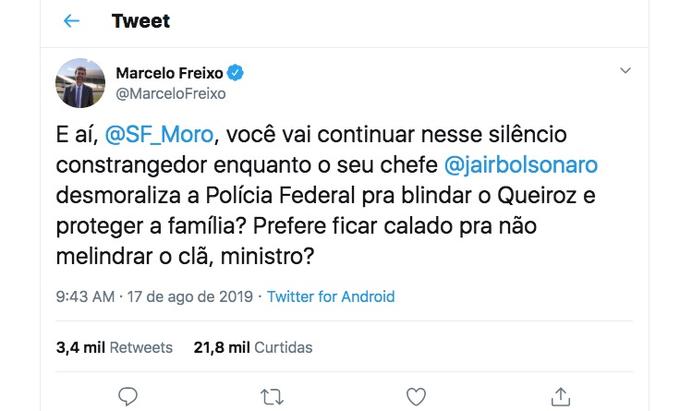This screenshot has height=411, width=680.
Task: Retweet using the retweet icon
Action: [271, 396]
